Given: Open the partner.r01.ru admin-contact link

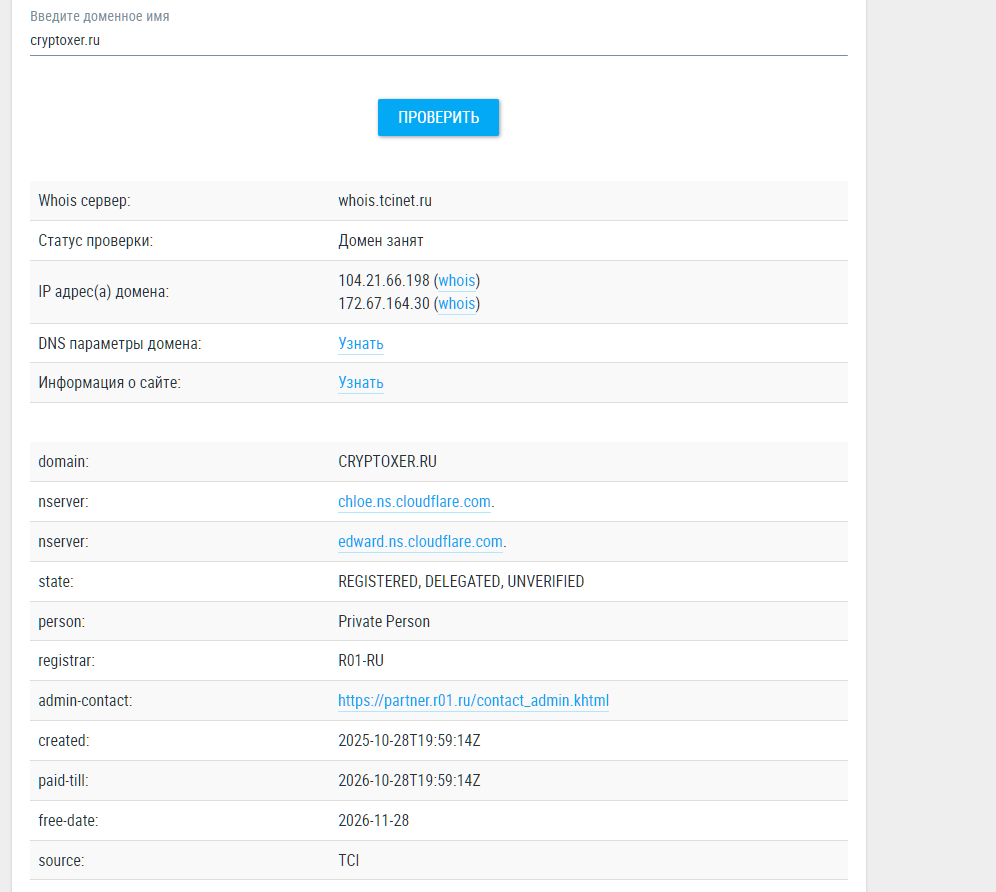Looking at the screenshot, I should (473, 701).
